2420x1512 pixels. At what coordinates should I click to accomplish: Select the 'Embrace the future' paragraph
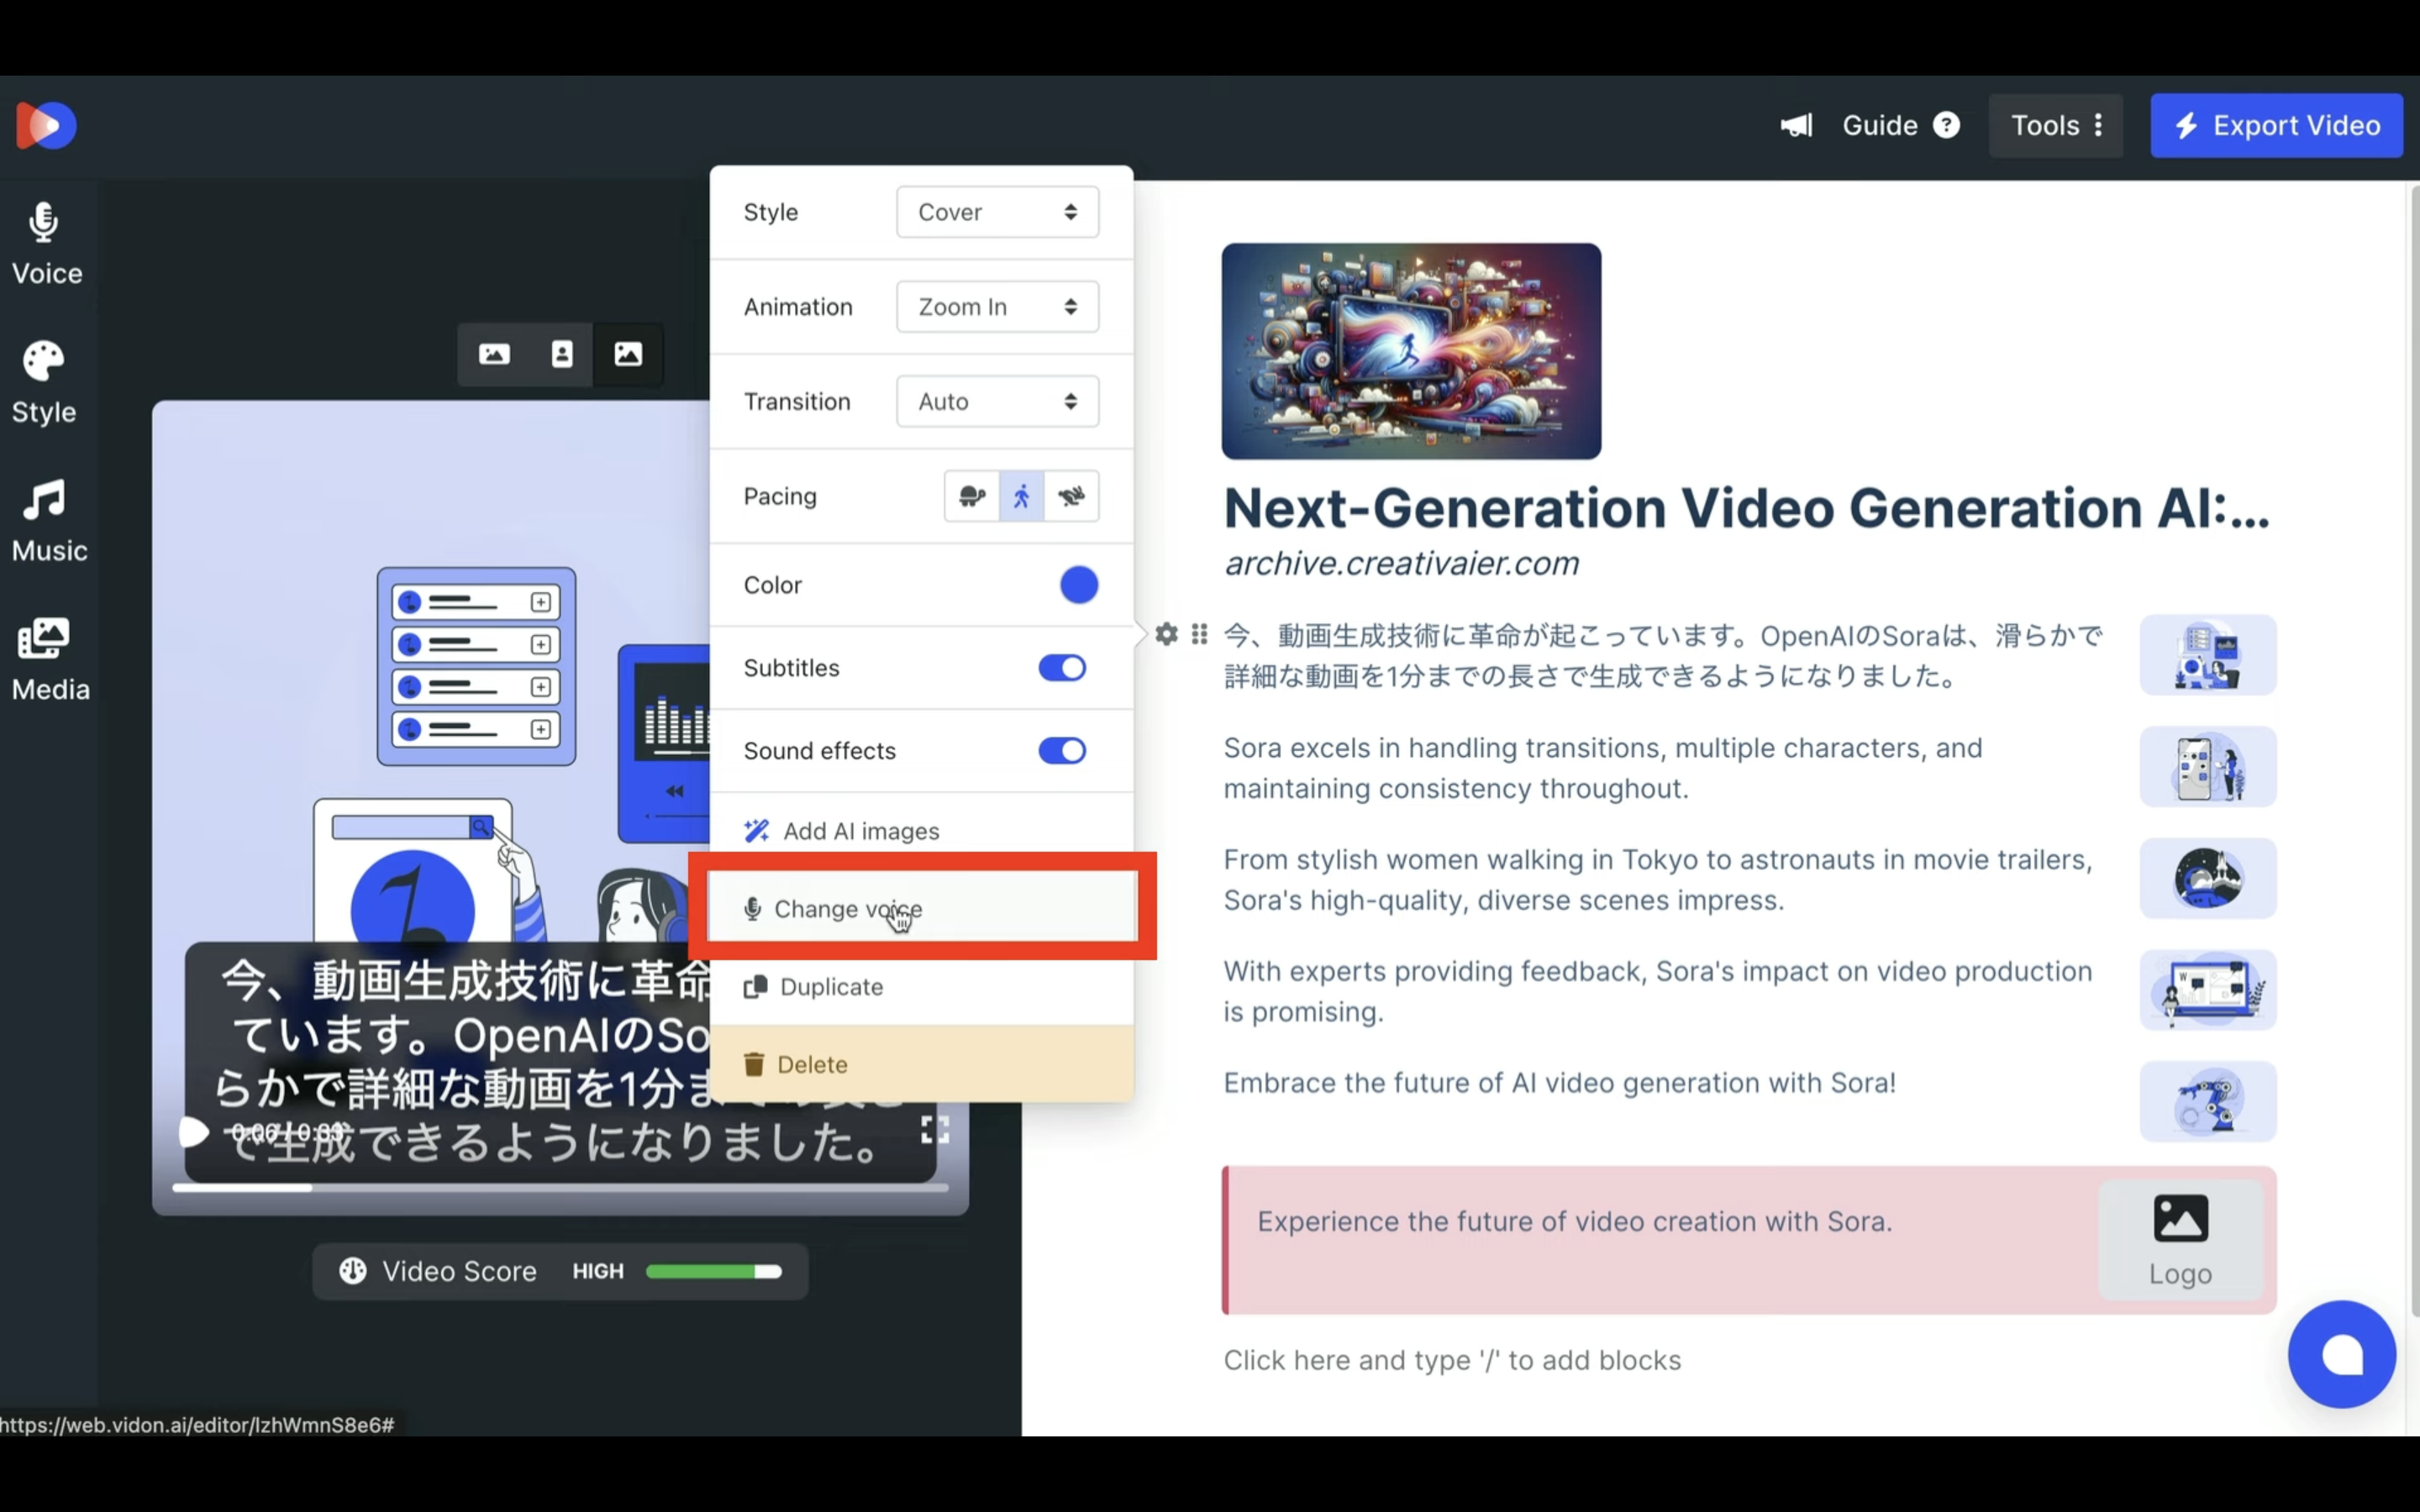[1559, 1083]
